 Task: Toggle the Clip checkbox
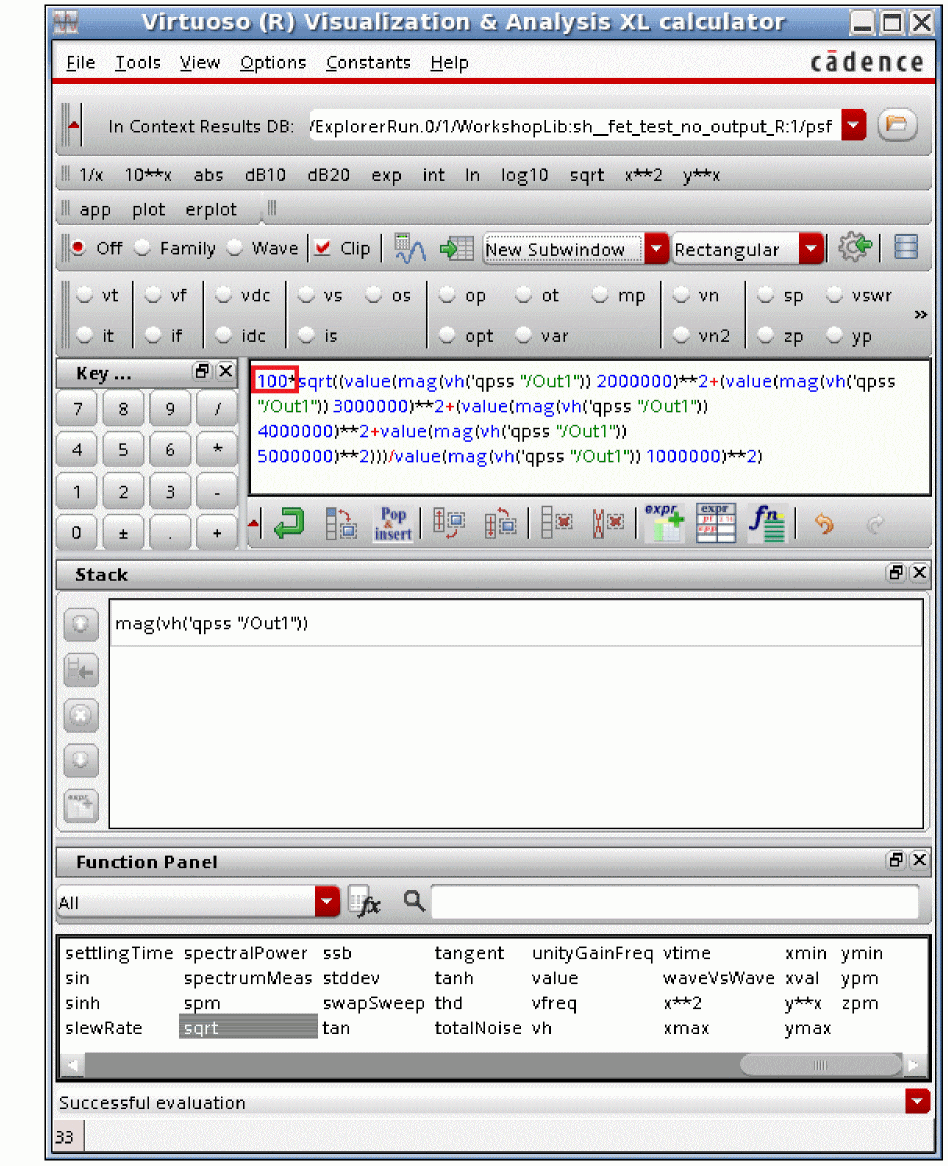point(322,248)
